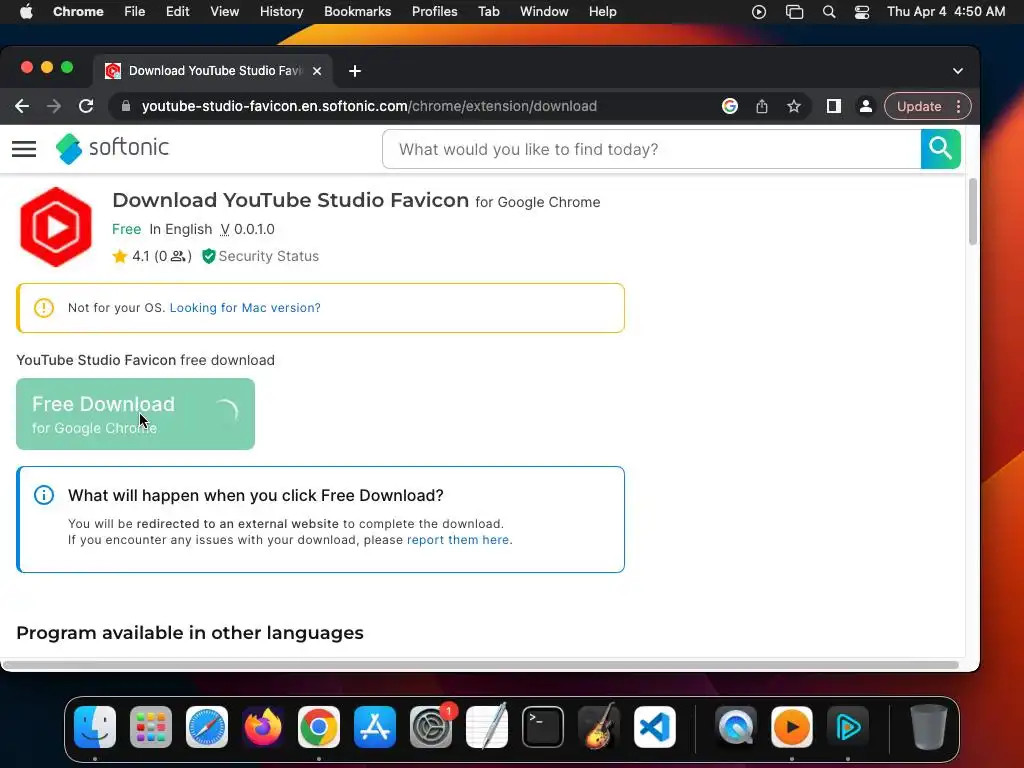Open the App Store from the dock
Viewport: 1024px width, 768px height.
point(375,727)
